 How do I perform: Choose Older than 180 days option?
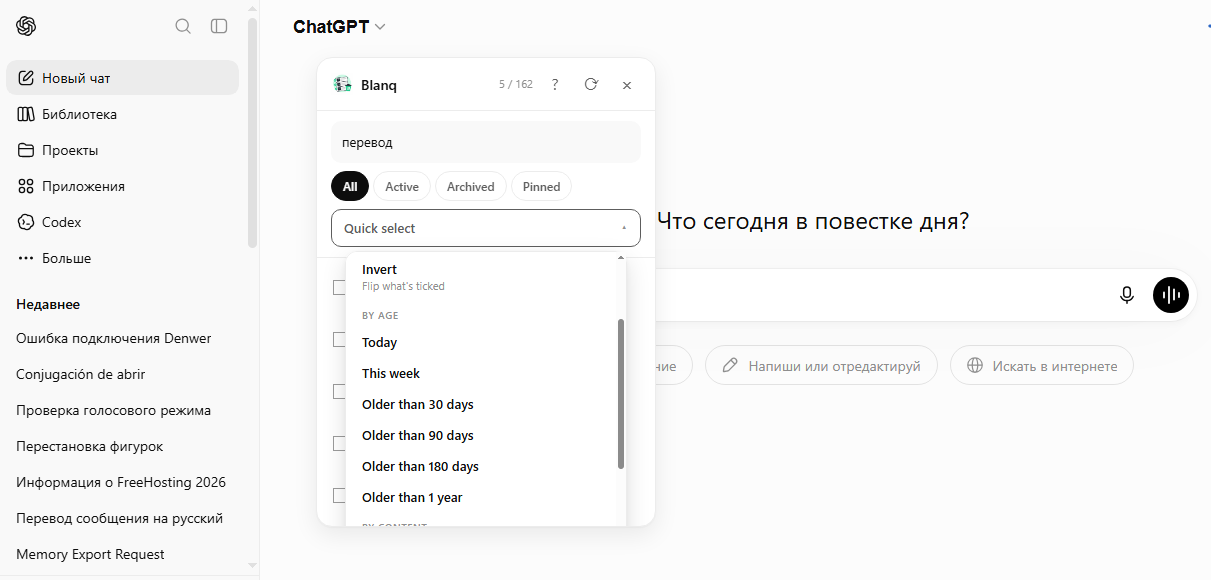coord(482,466)
